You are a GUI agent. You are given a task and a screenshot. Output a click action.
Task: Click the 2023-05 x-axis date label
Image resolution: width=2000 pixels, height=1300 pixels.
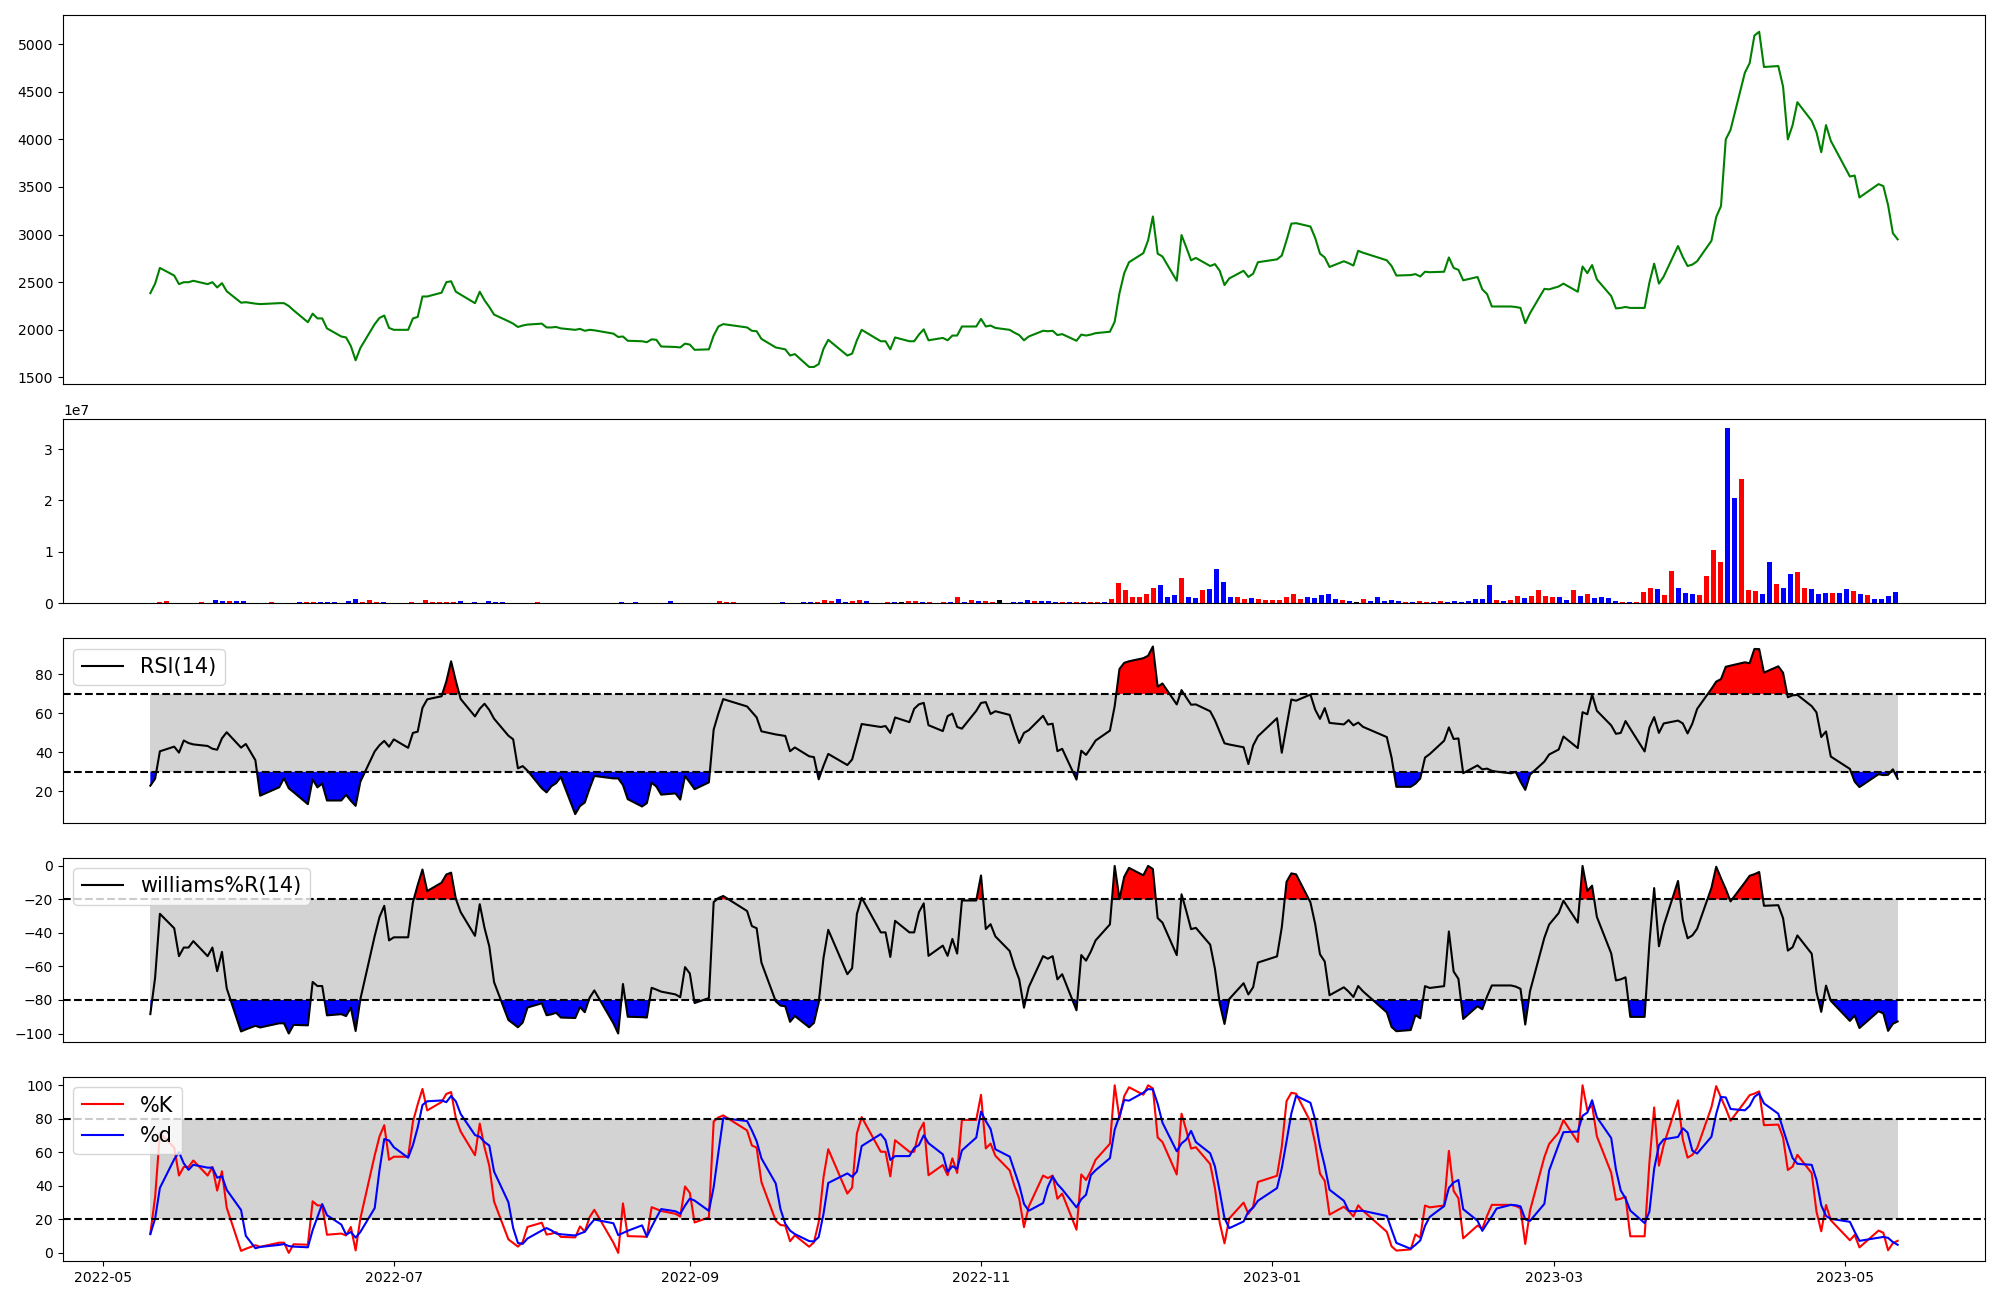[x=1844, y=1277]
